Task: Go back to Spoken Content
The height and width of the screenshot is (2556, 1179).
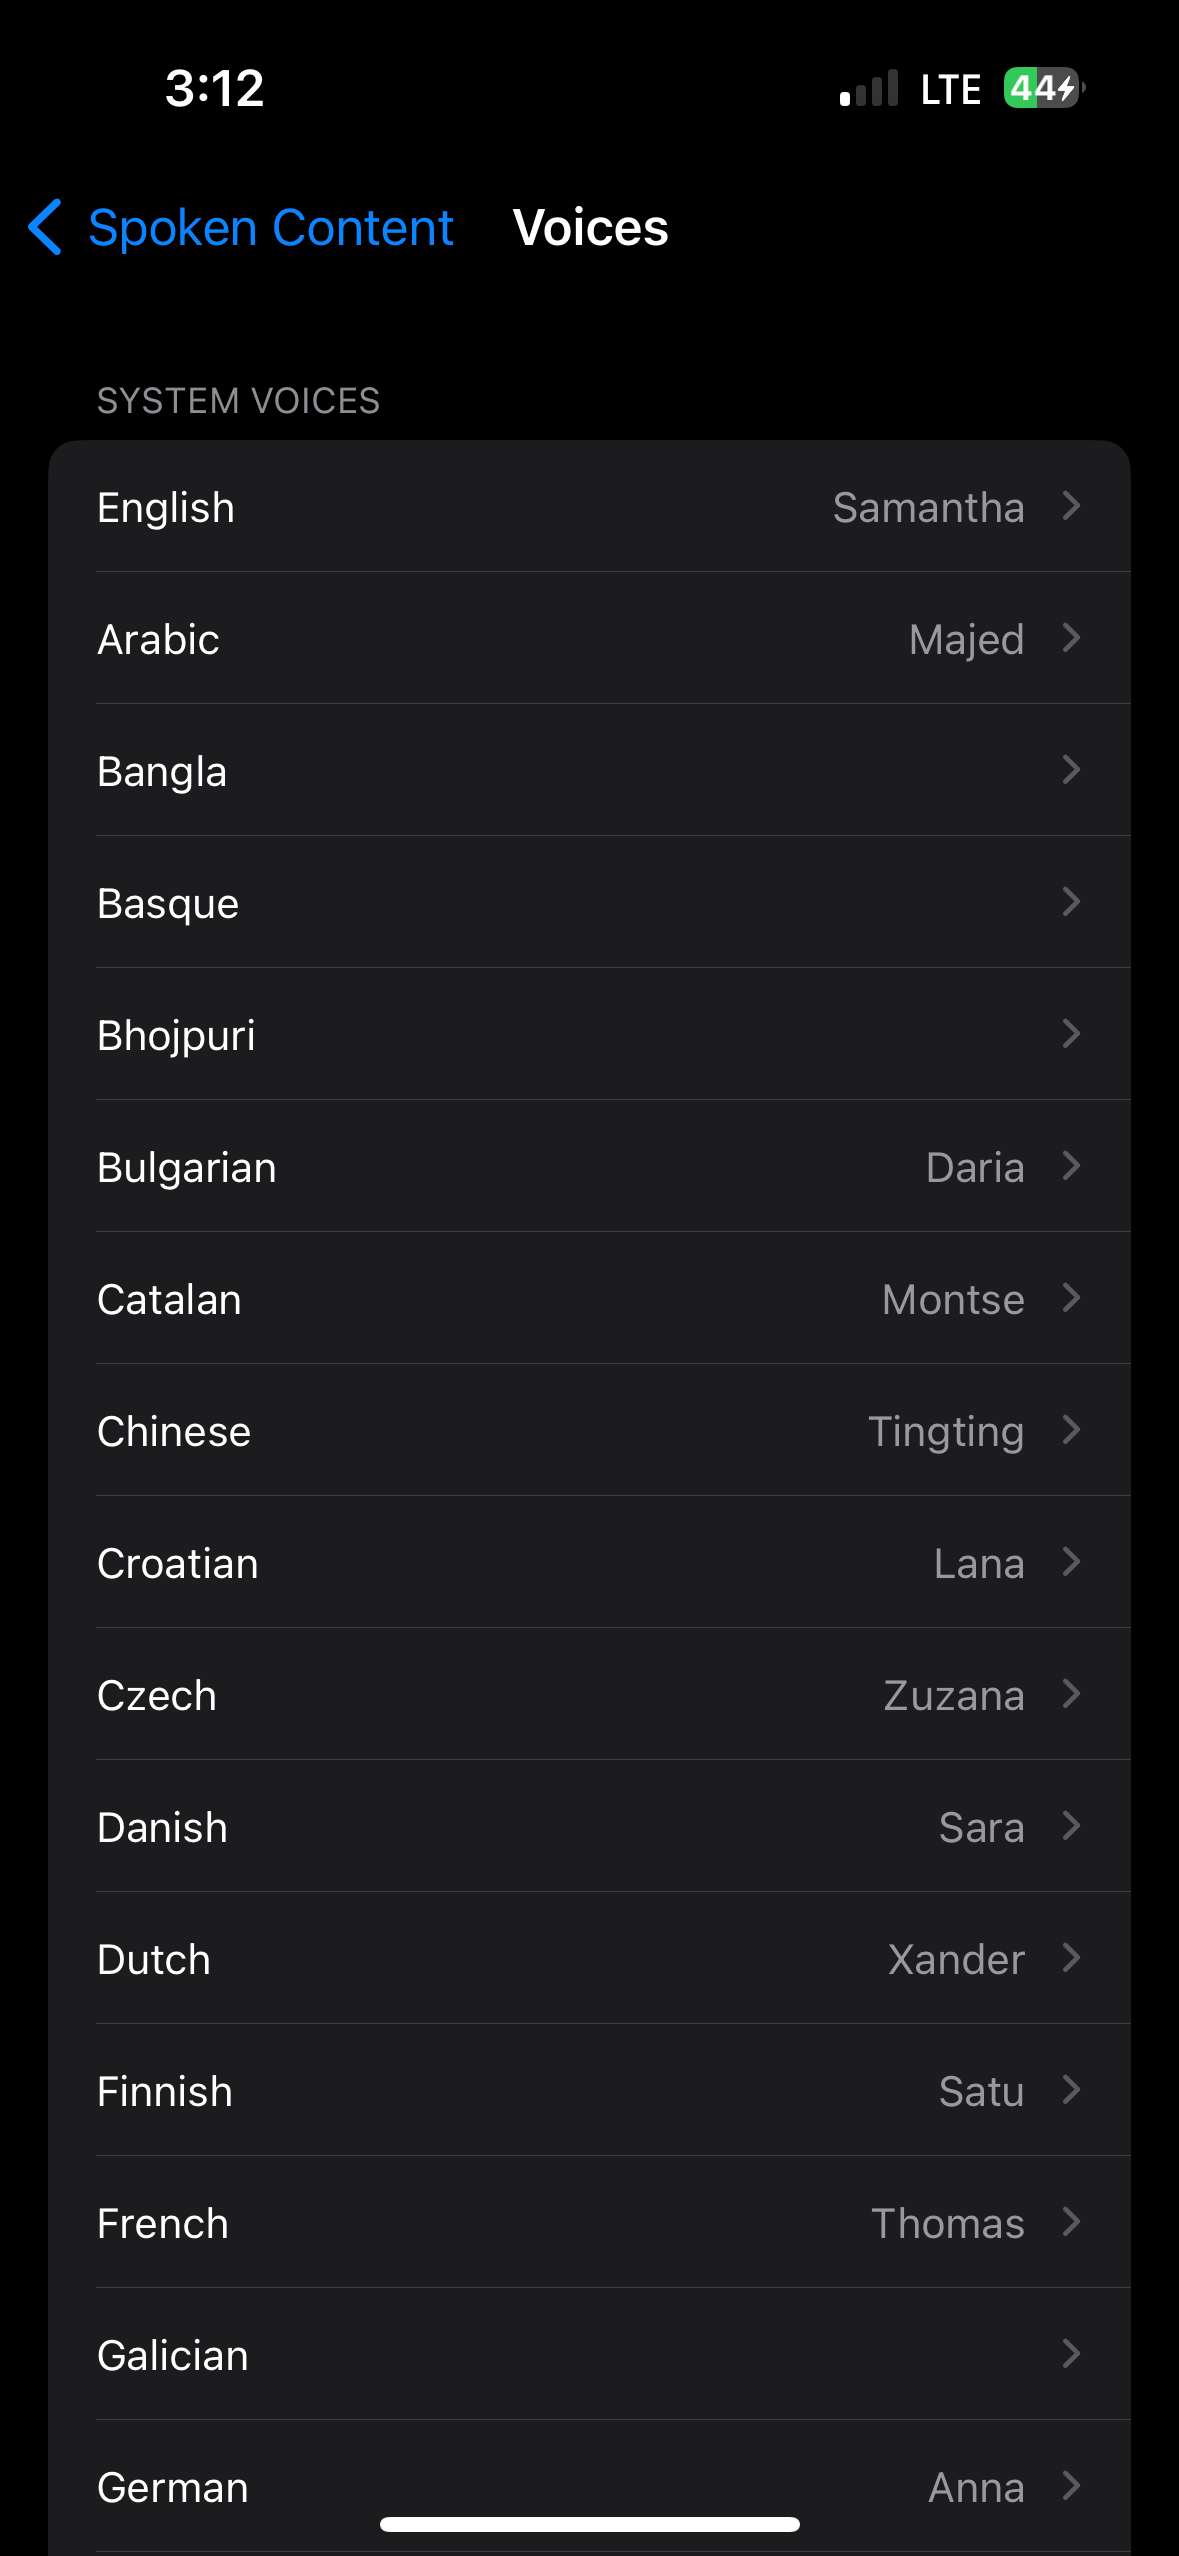Action: point(270,228)
